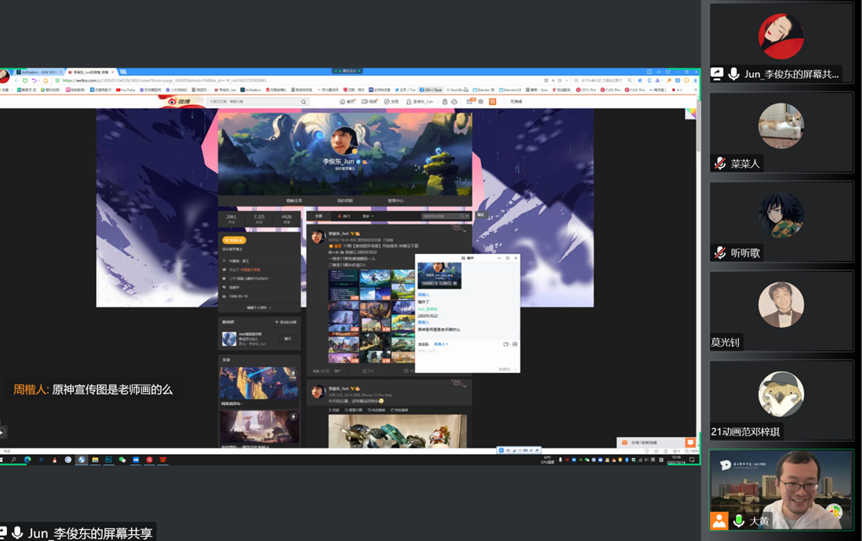Click the 莫光钊 participant avatar
The width and height of the screenshot is (863, 541).
[780, 304]
